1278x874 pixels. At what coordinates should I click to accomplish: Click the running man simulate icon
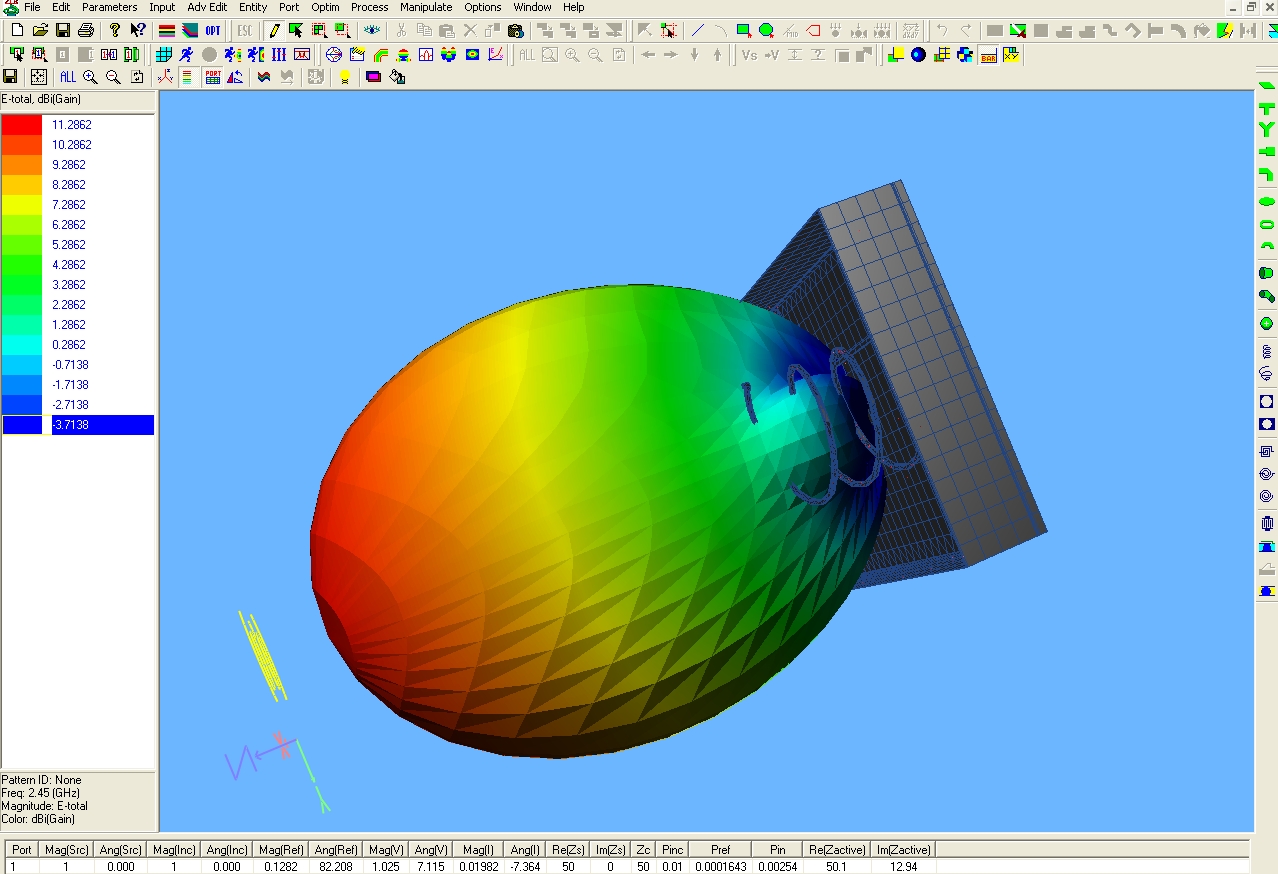(186, 55)
